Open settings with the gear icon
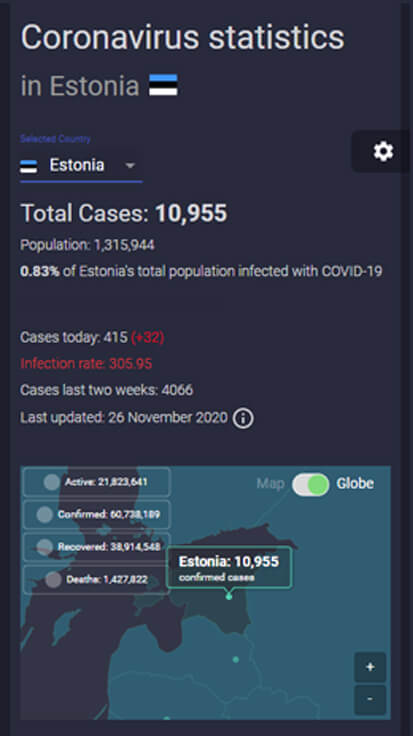Screen dimensions: 413x736 point(383,152)
